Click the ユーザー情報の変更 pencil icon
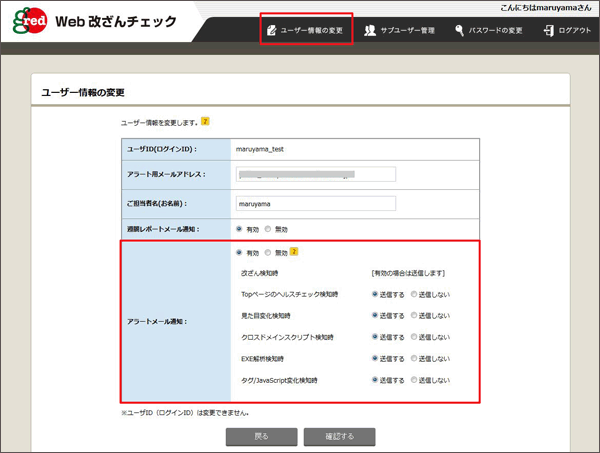Screen dimensions: 600x453 click(x=270, y=31)
